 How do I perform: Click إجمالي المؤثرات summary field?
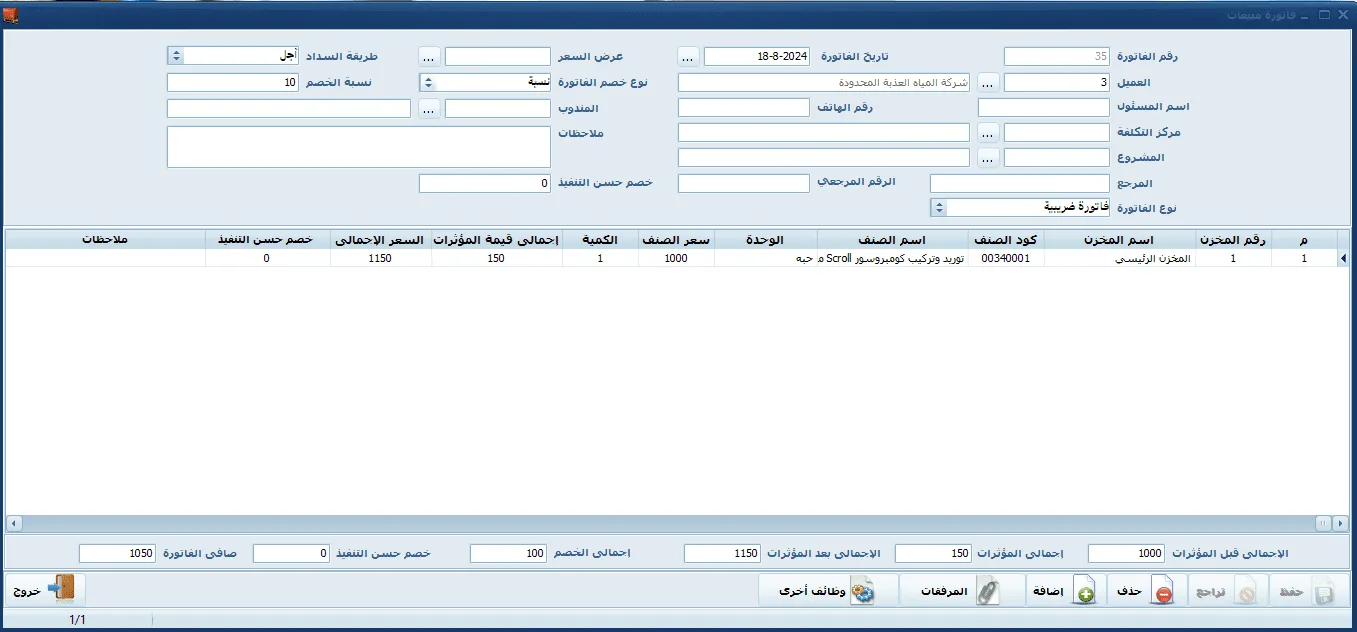[x=933, y=554]
